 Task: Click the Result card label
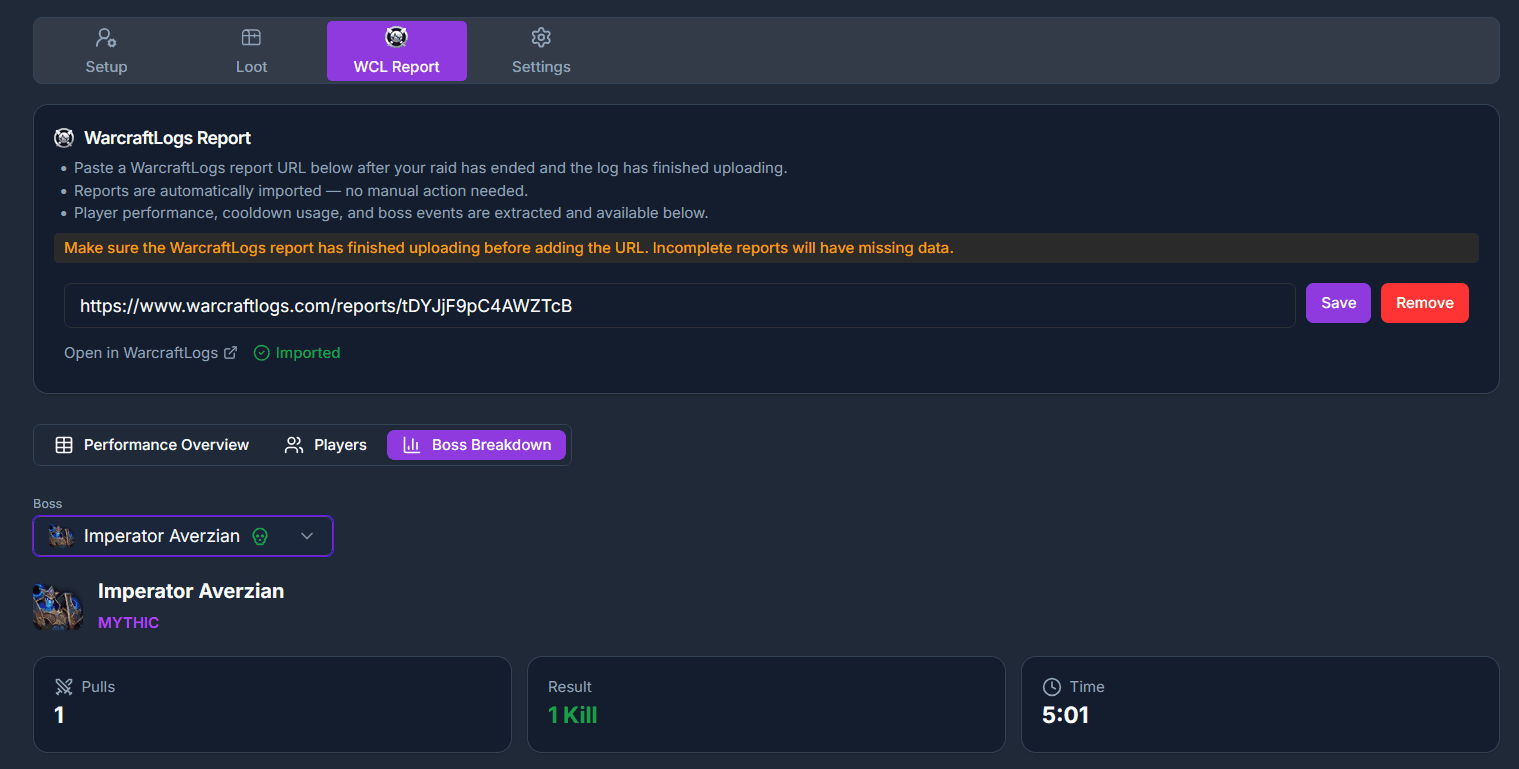point(570,687)
